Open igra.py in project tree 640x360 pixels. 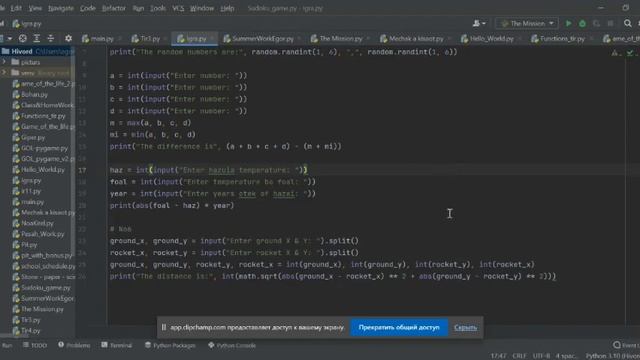[31, 180]
